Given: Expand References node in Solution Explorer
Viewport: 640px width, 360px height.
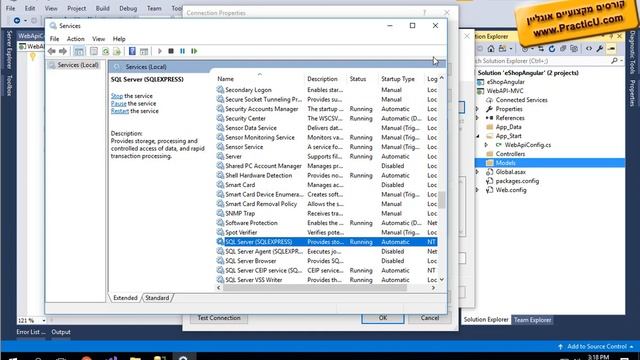Looking at the screenshot, I should point(477,118).
